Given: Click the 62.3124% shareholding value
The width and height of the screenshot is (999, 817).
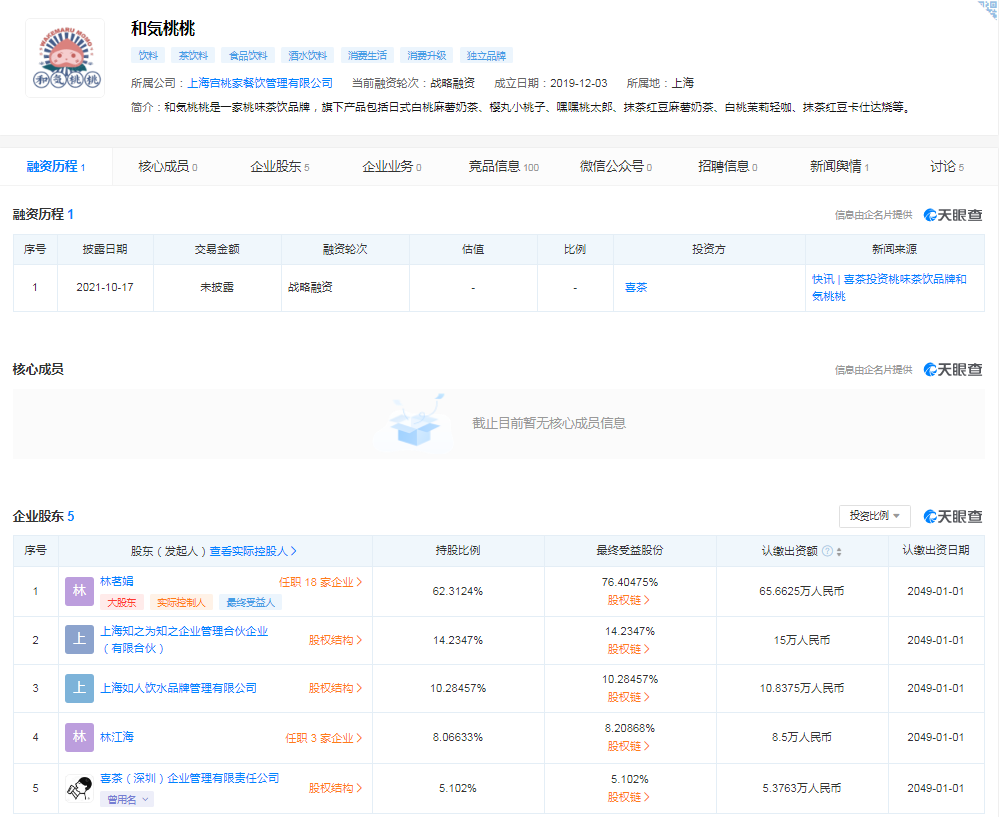Looking at the screenshot, I should (x=457, y=591).
